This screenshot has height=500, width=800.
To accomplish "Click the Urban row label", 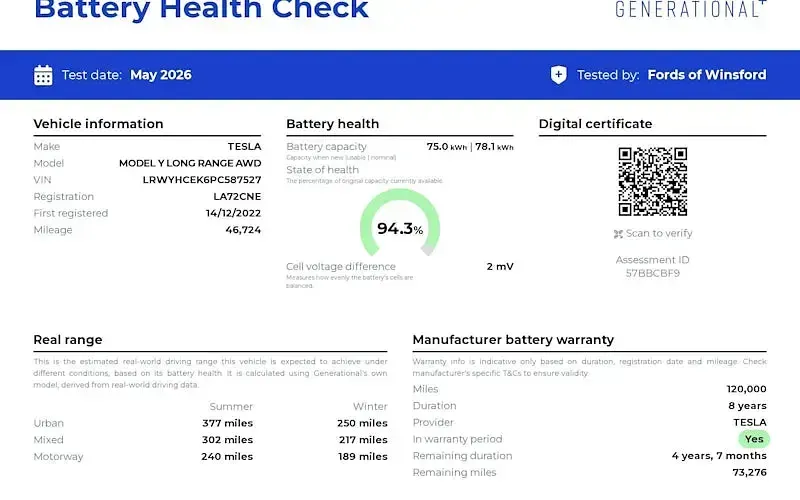I will pyautogui.click(x=48, y=423).
